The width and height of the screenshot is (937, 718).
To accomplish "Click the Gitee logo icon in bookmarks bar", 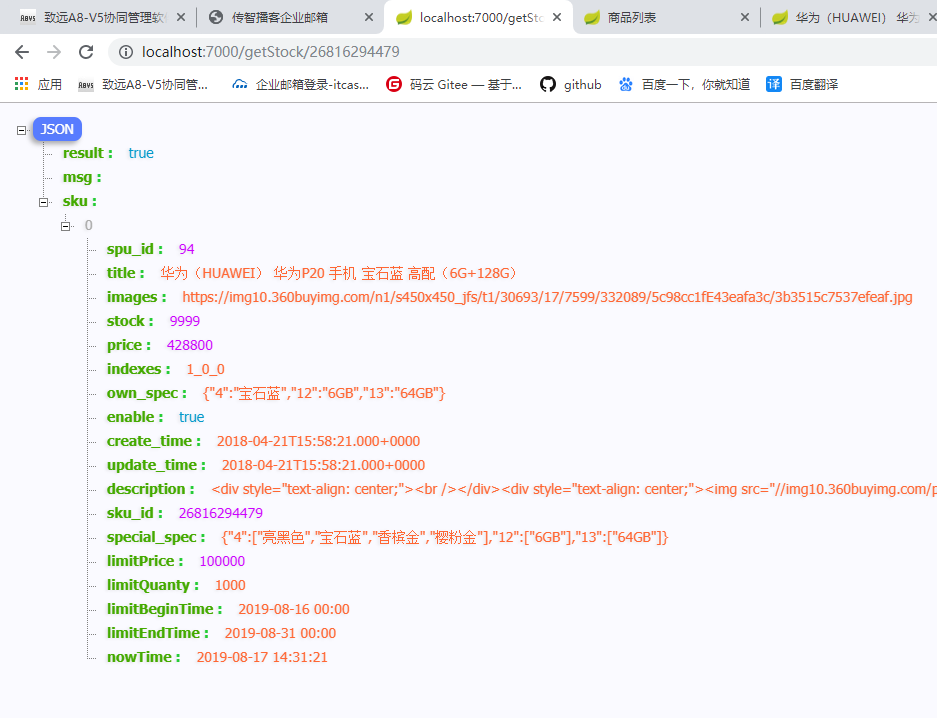I will [x=394, y=84].
